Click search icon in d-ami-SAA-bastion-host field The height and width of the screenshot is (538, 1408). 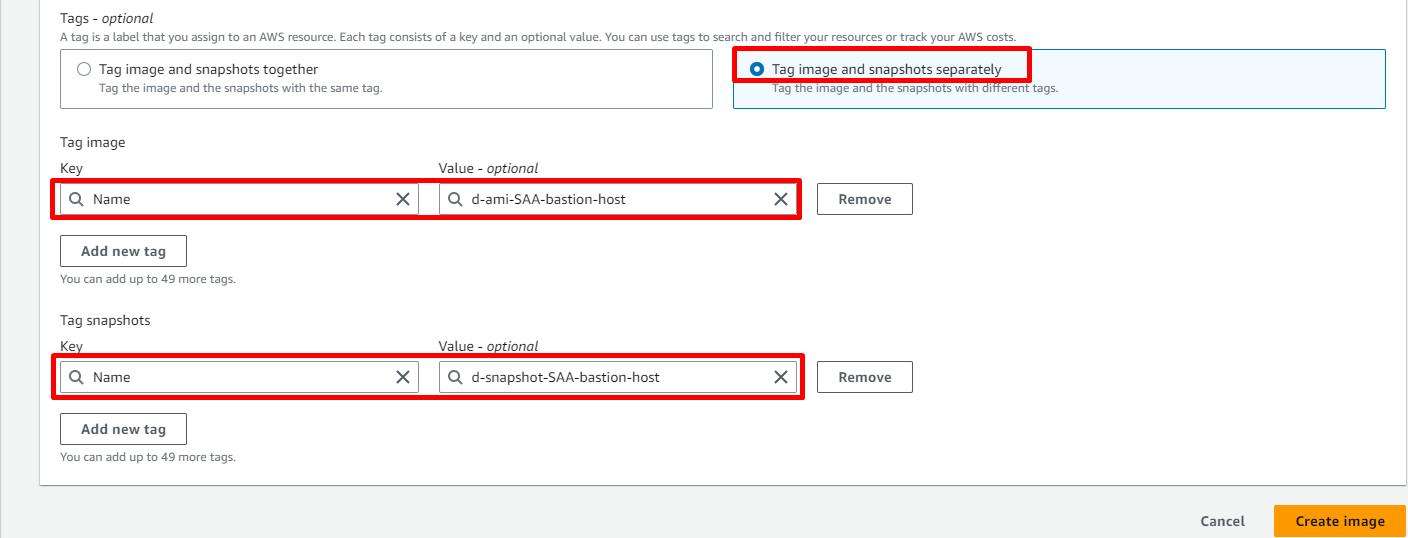455,199
